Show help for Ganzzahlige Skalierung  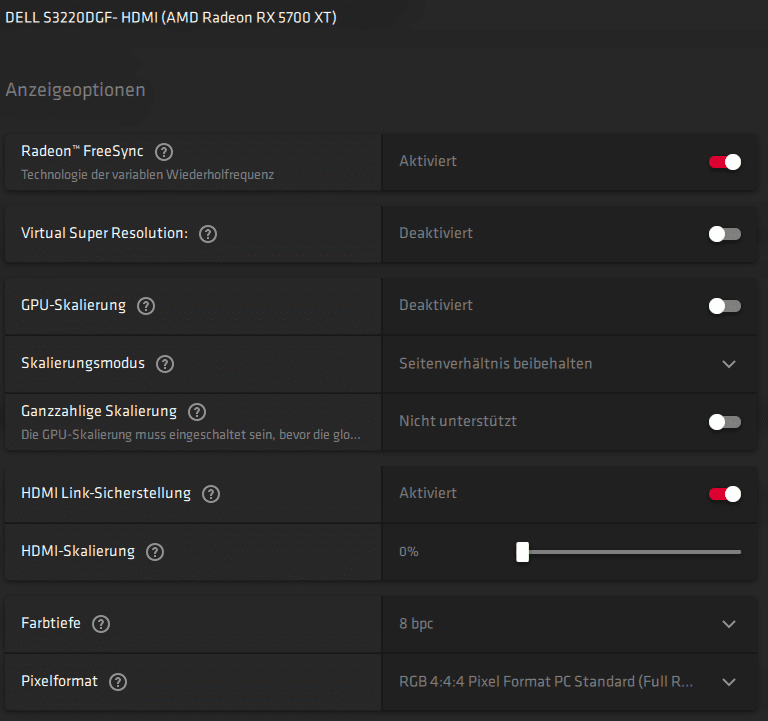197,412
